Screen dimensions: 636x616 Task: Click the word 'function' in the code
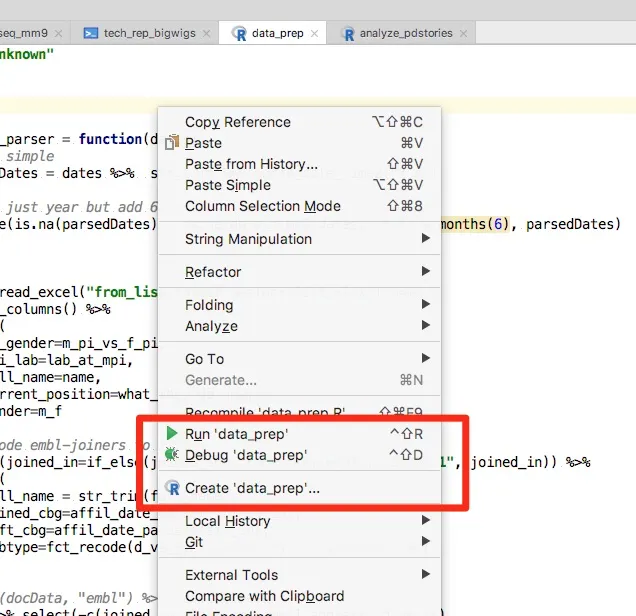tap(110, 139)
